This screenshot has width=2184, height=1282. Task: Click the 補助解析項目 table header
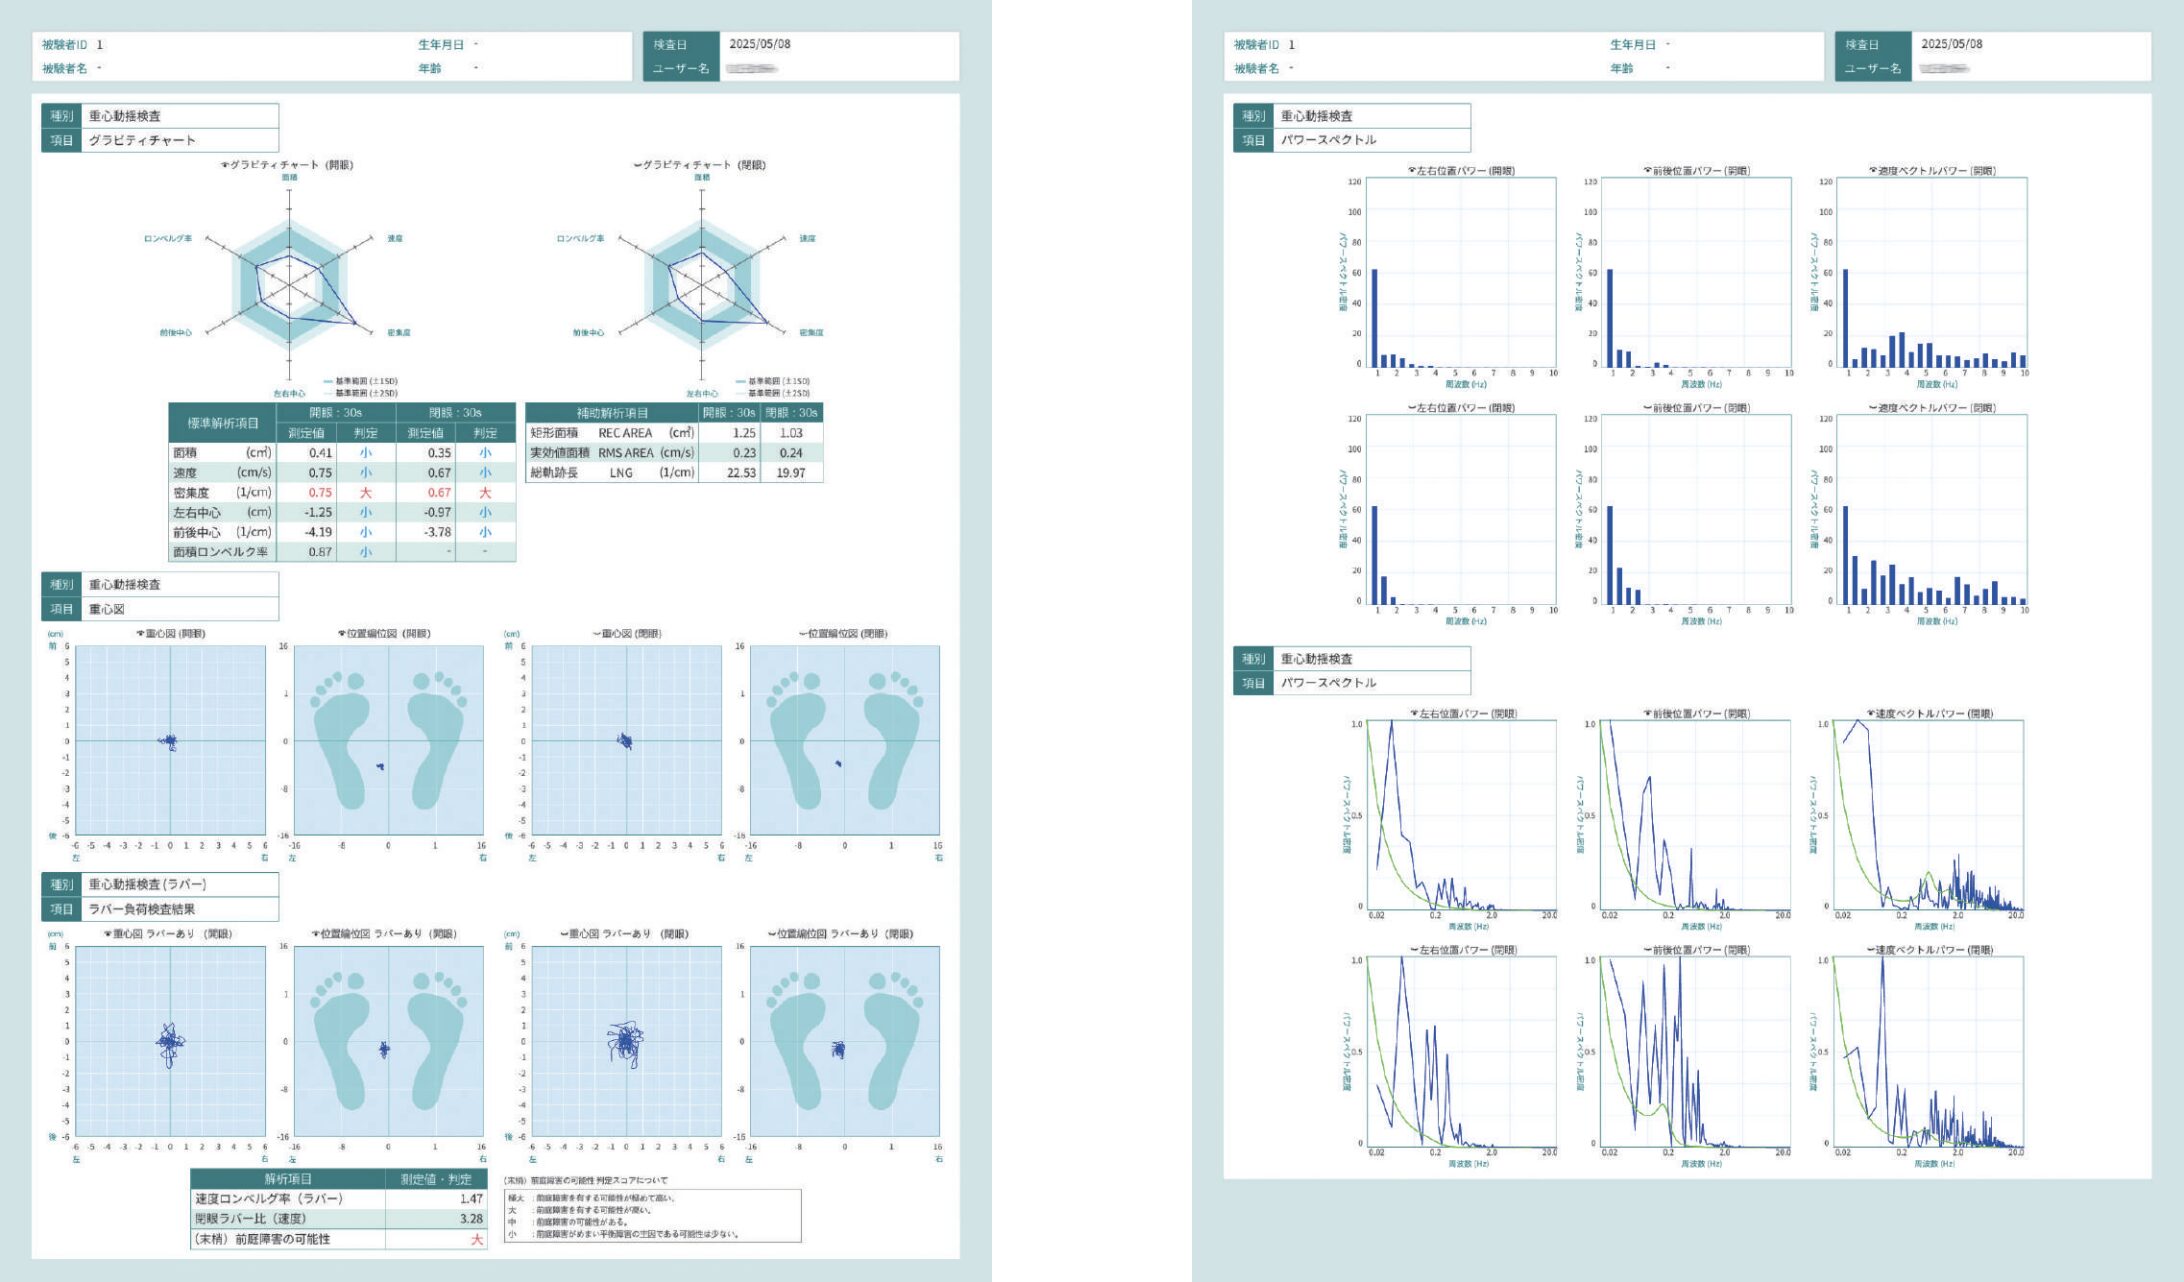(x=612, y=413)
